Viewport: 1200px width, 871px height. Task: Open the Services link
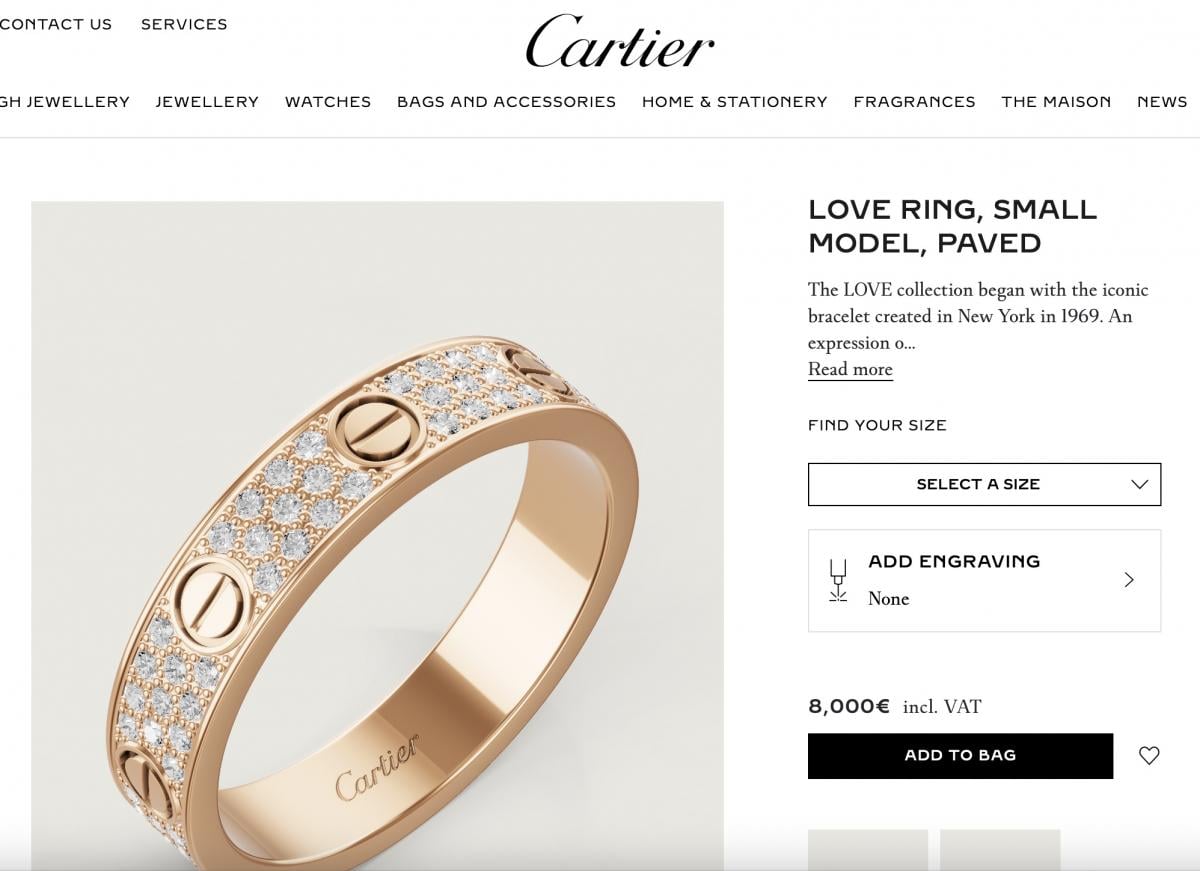184,24
